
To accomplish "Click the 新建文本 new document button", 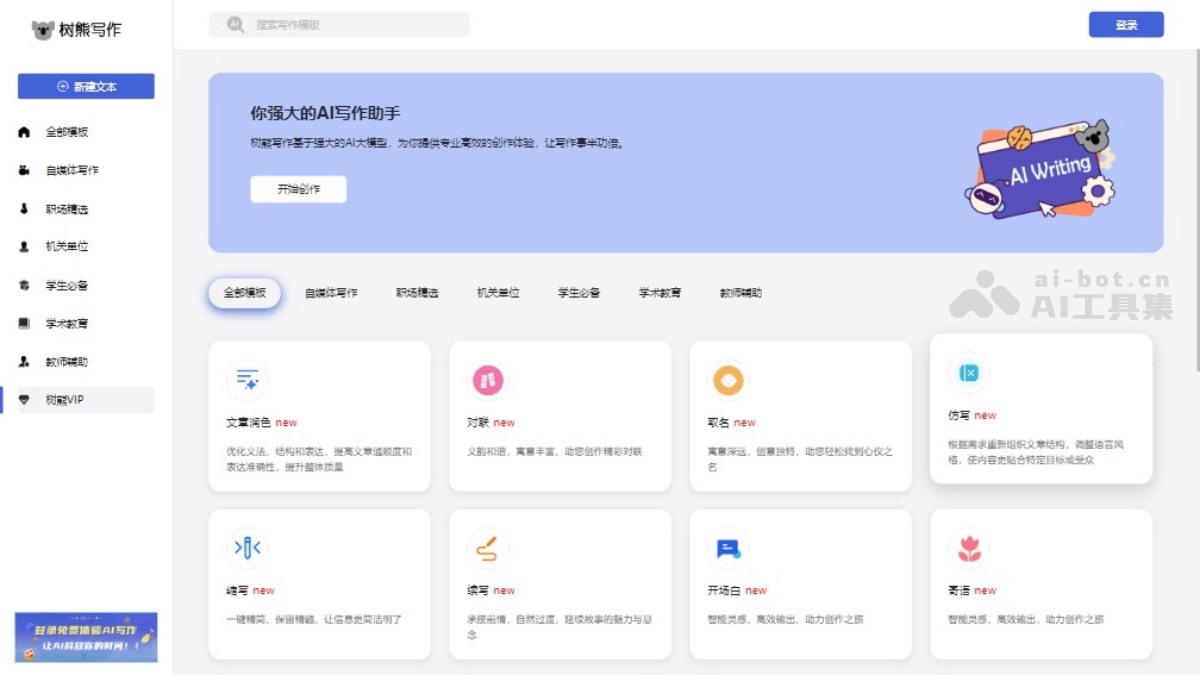I will pyautogui.click(x=85, y=86).
